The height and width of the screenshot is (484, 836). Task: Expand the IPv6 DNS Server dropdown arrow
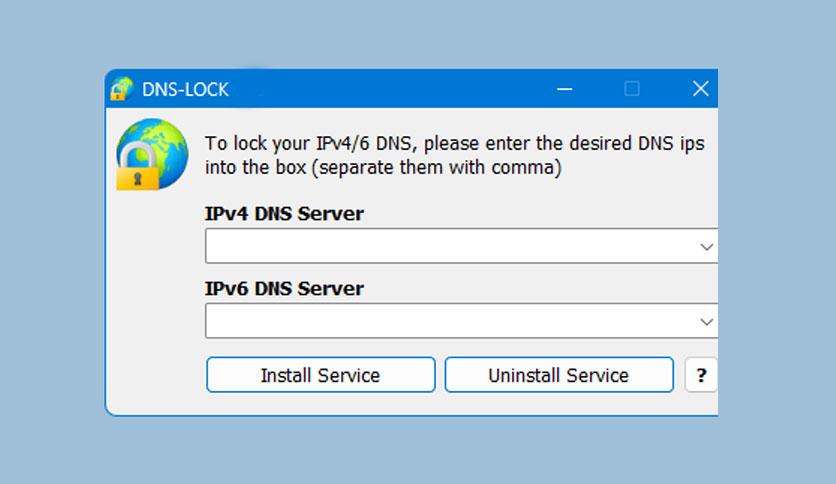click(706, 321)
